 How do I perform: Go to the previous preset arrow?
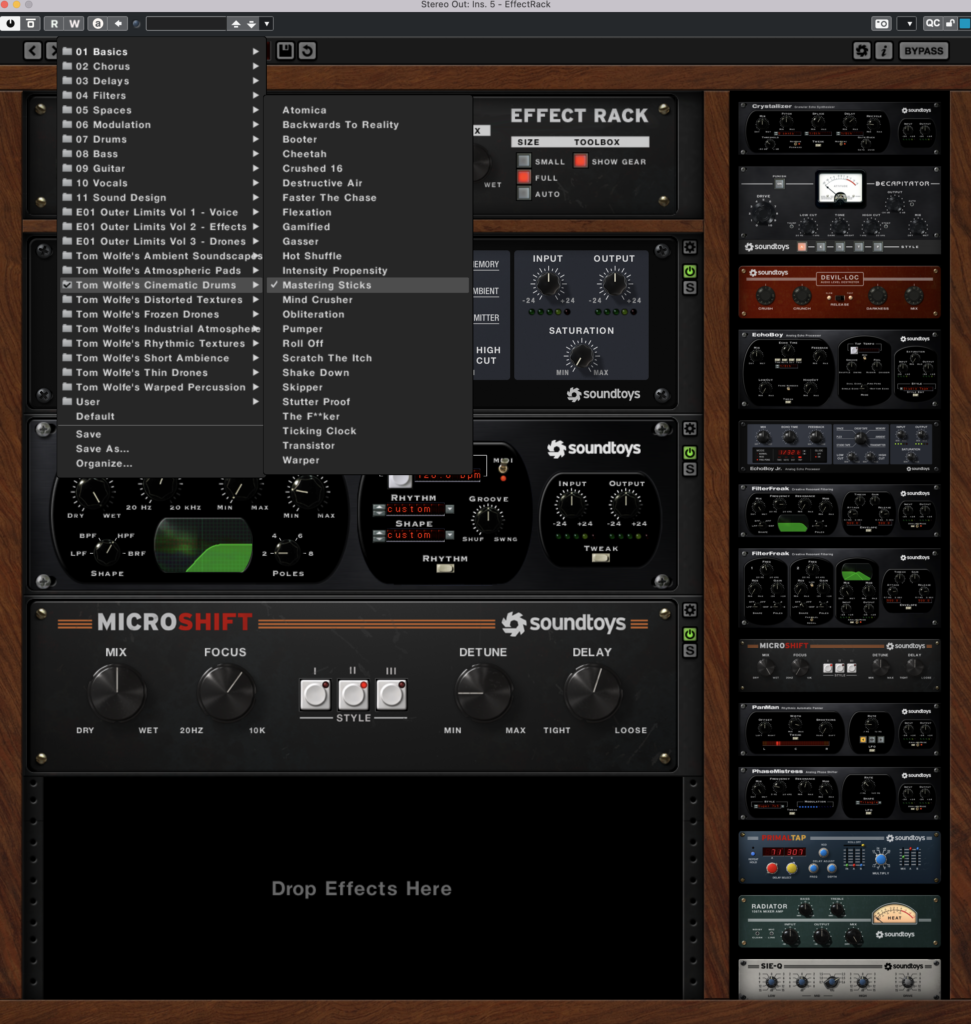[x=33, y=50]
